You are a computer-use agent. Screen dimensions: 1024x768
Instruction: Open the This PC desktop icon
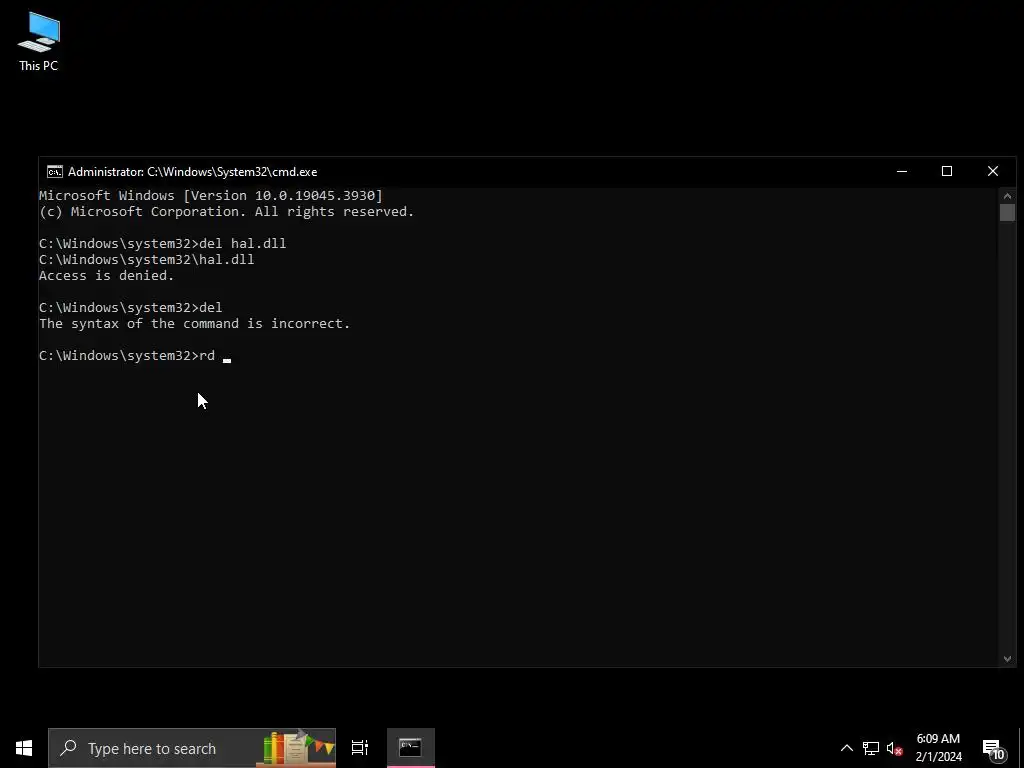[x=39, y=42]
